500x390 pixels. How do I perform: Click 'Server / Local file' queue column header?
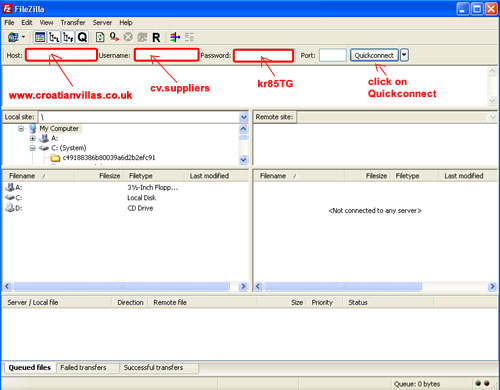pyautogui.click(x=57, y=302)
